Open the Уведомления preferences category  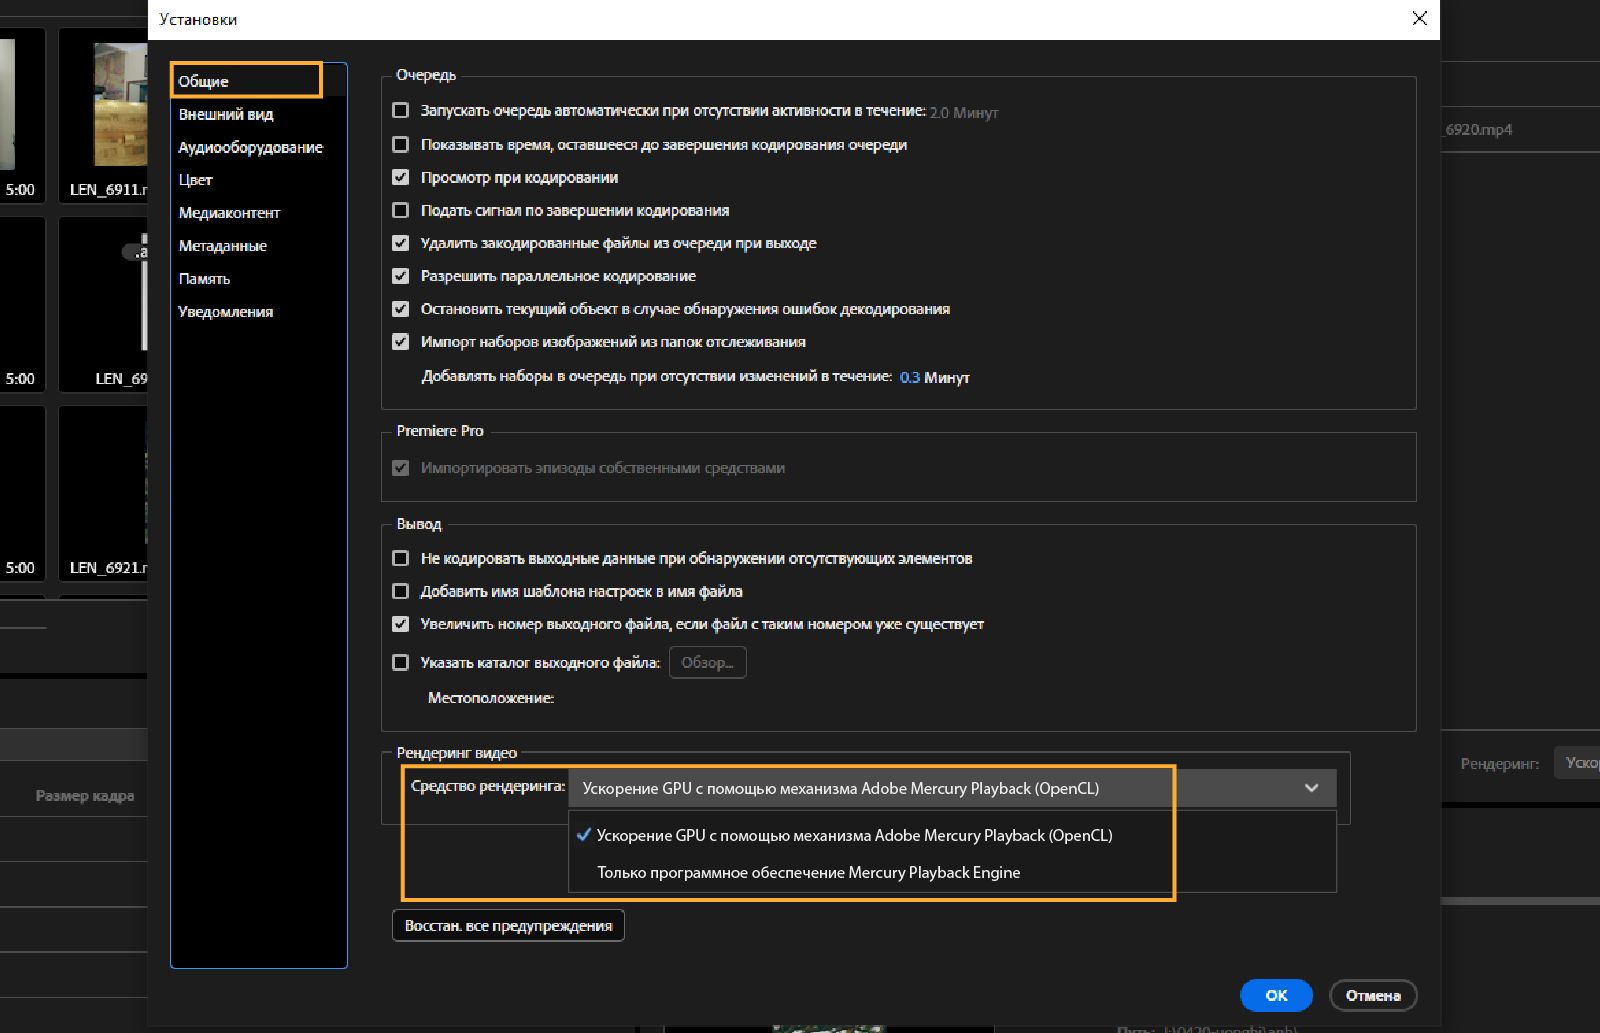[x=225, y=312]
